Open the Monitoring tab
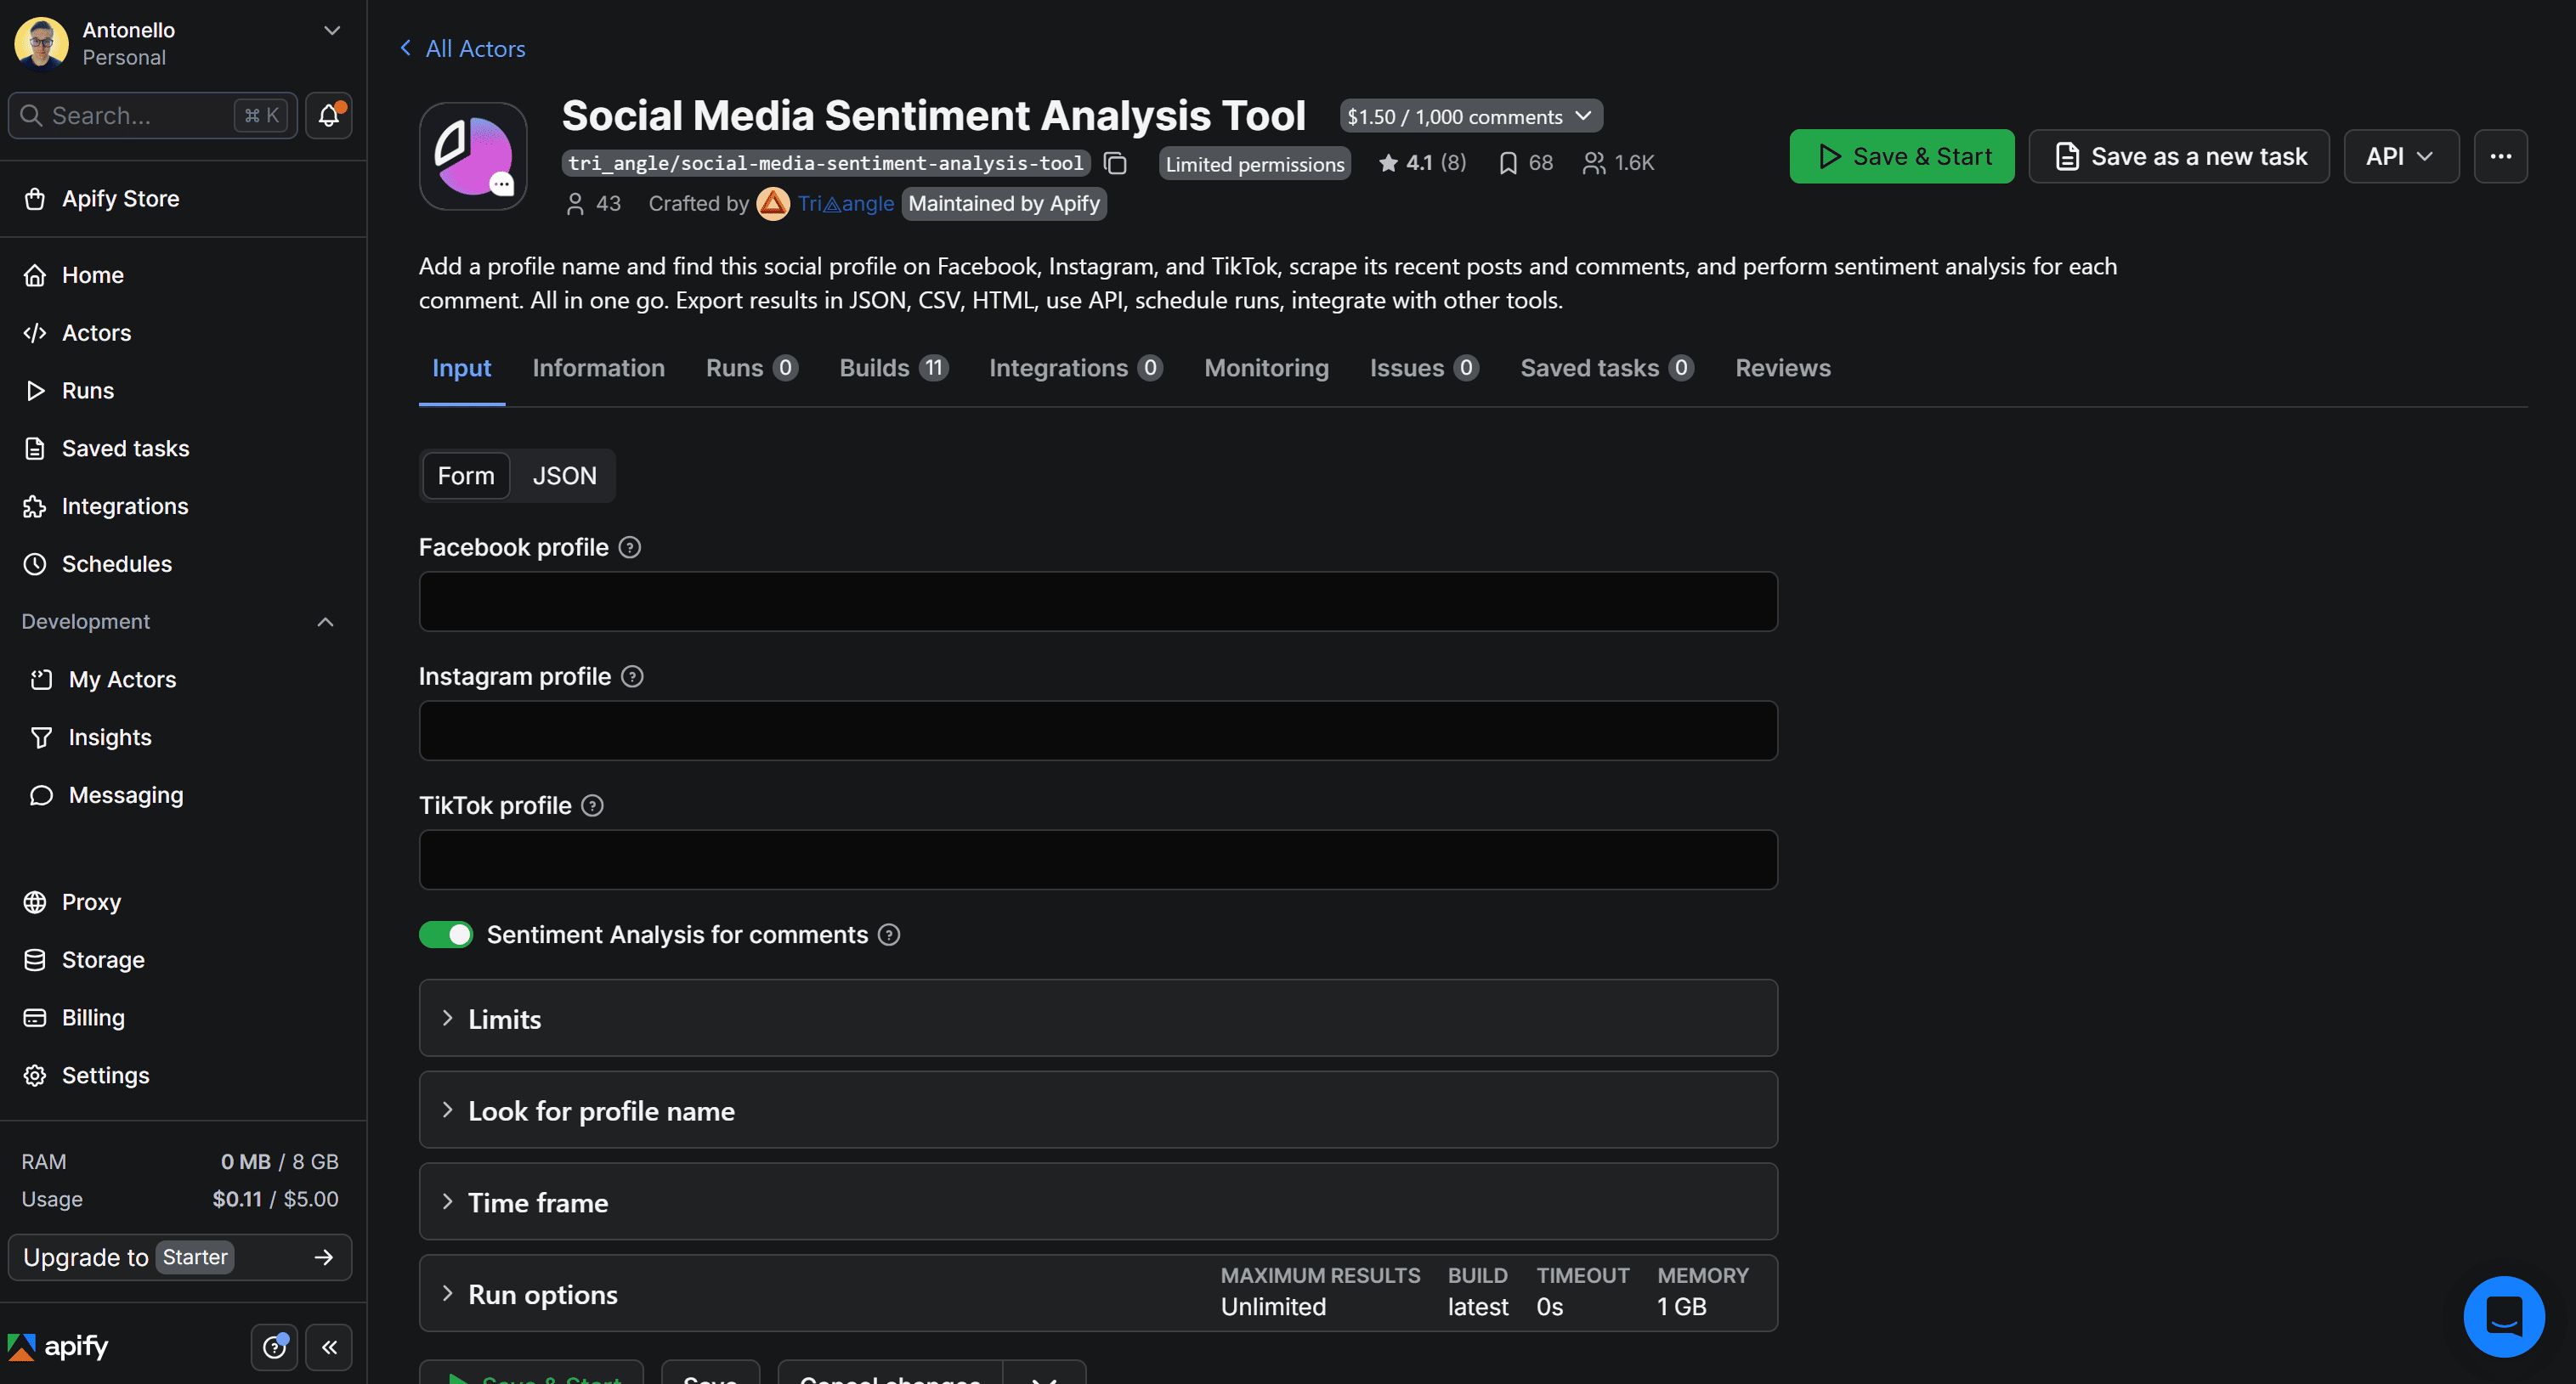The image size is (2576, 1384). (x=1266, y=367)
